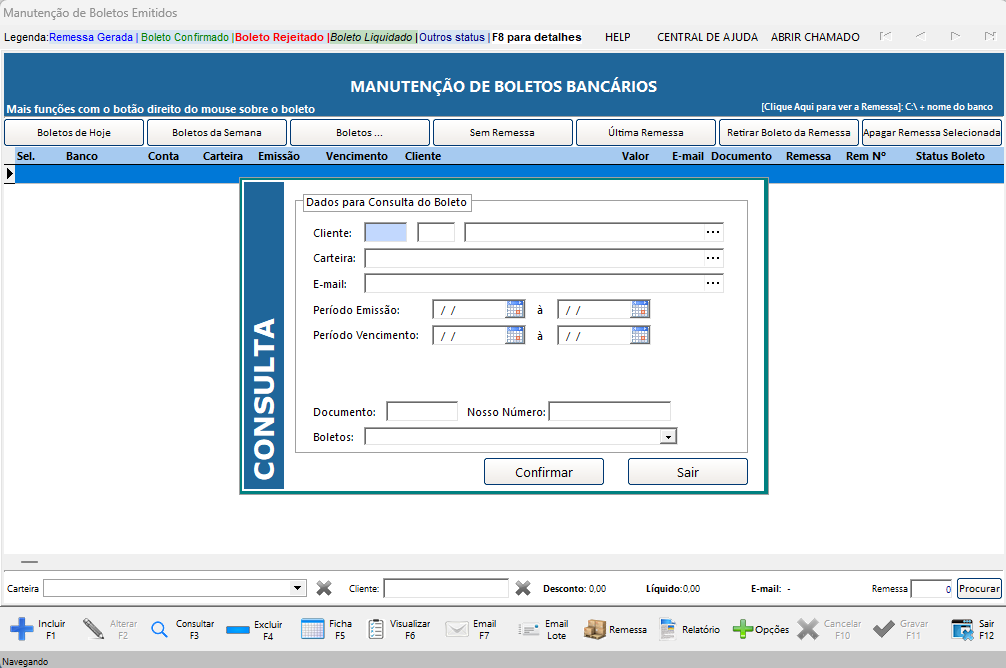Click the Excluir F4 minus icon
The width and height of the screenshot is (1006, 668).
[238, 630]
